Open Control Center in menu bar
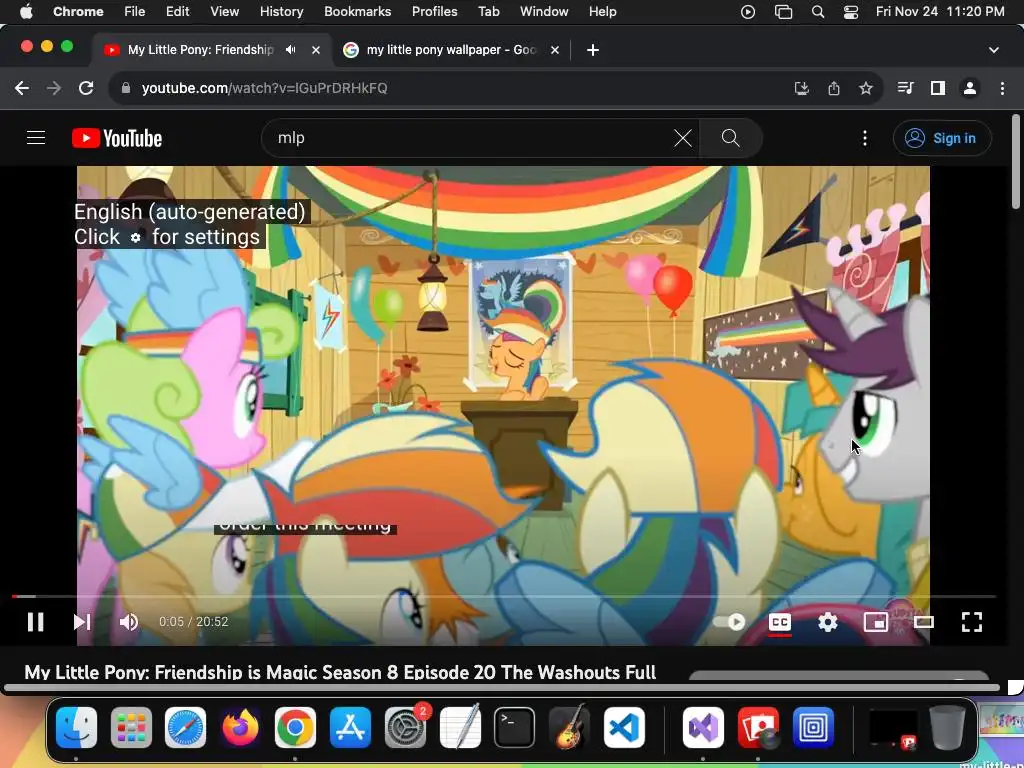 point(851,11)
